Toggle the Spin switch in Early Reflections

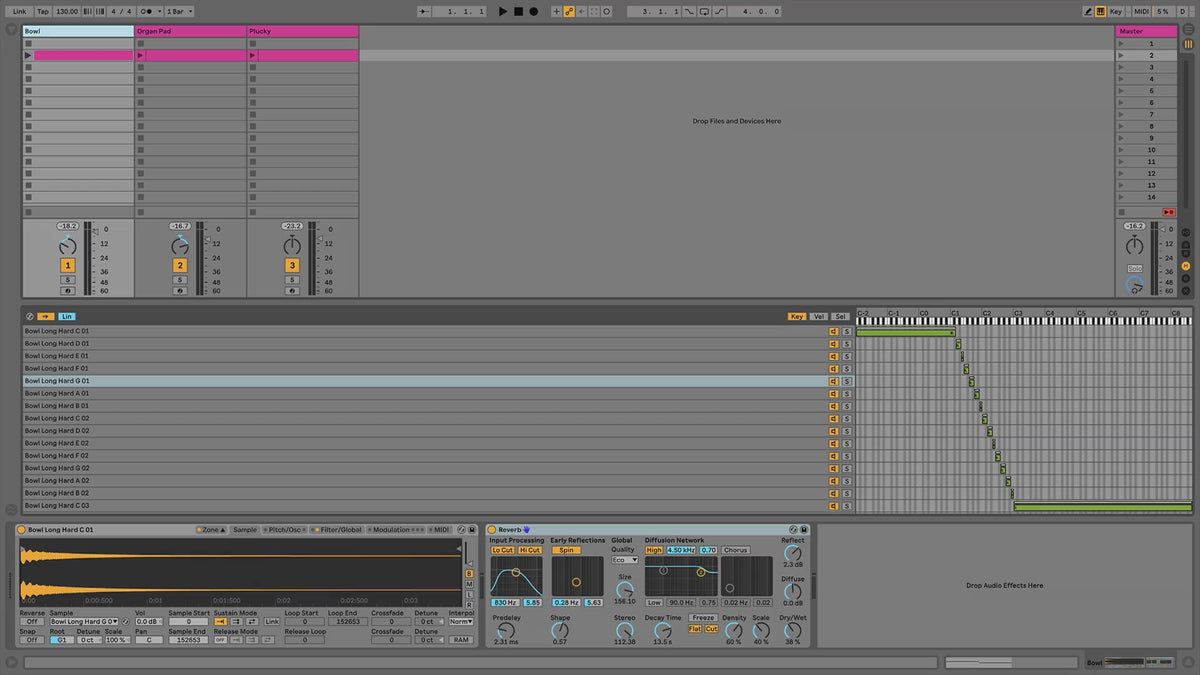click(x=566, y=550)
